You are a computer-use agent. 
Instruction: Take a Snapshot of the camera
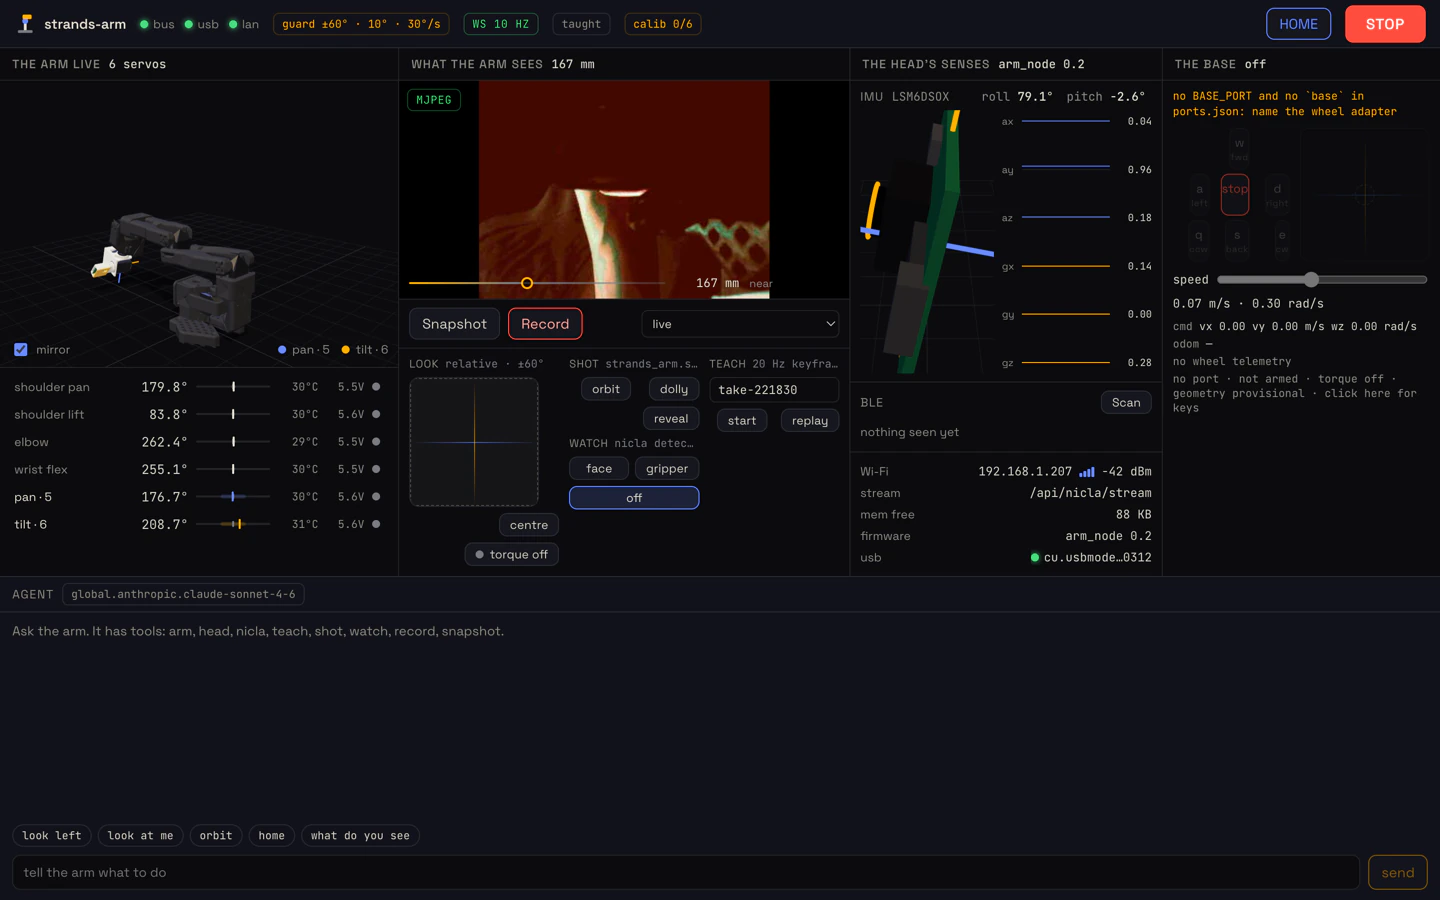454,324
